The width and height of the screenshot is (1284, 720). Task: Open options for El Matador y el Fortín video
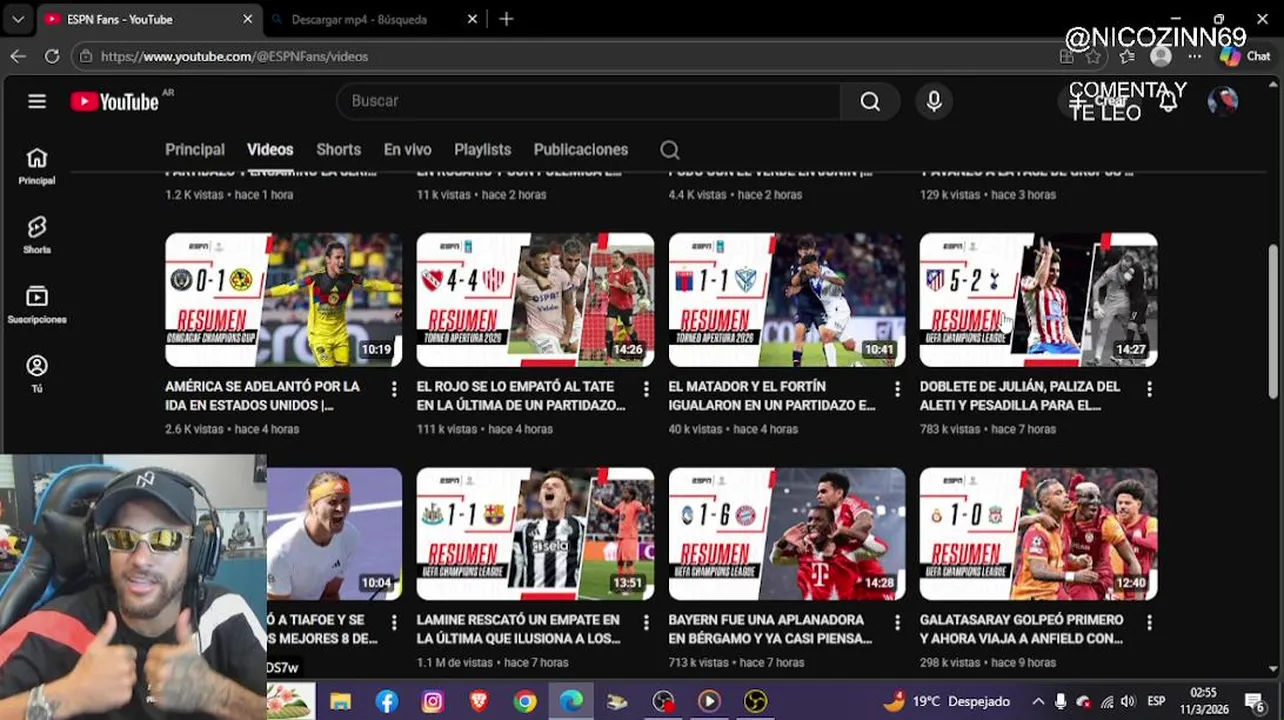(897, 388)
